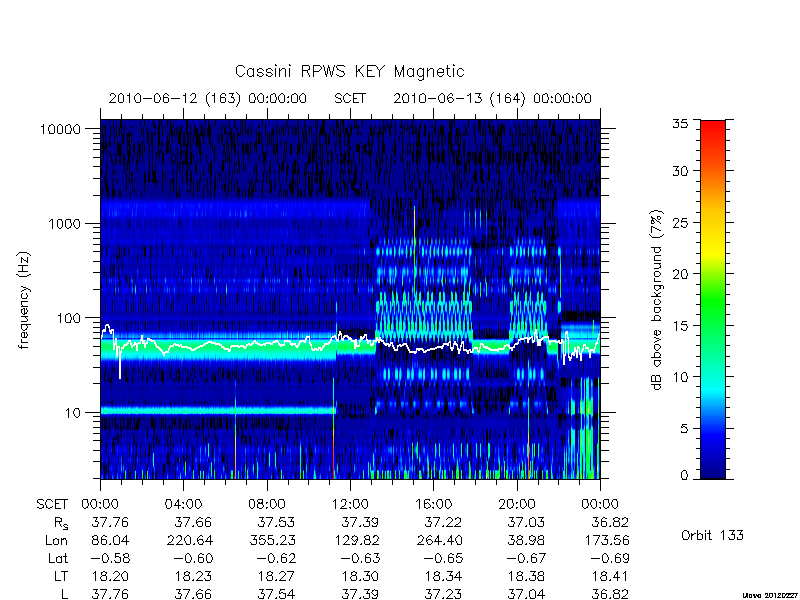Click the longitude value '173.56'
Image resolution: width=800 pixels, height=600 pixels.
pos(607,540)
